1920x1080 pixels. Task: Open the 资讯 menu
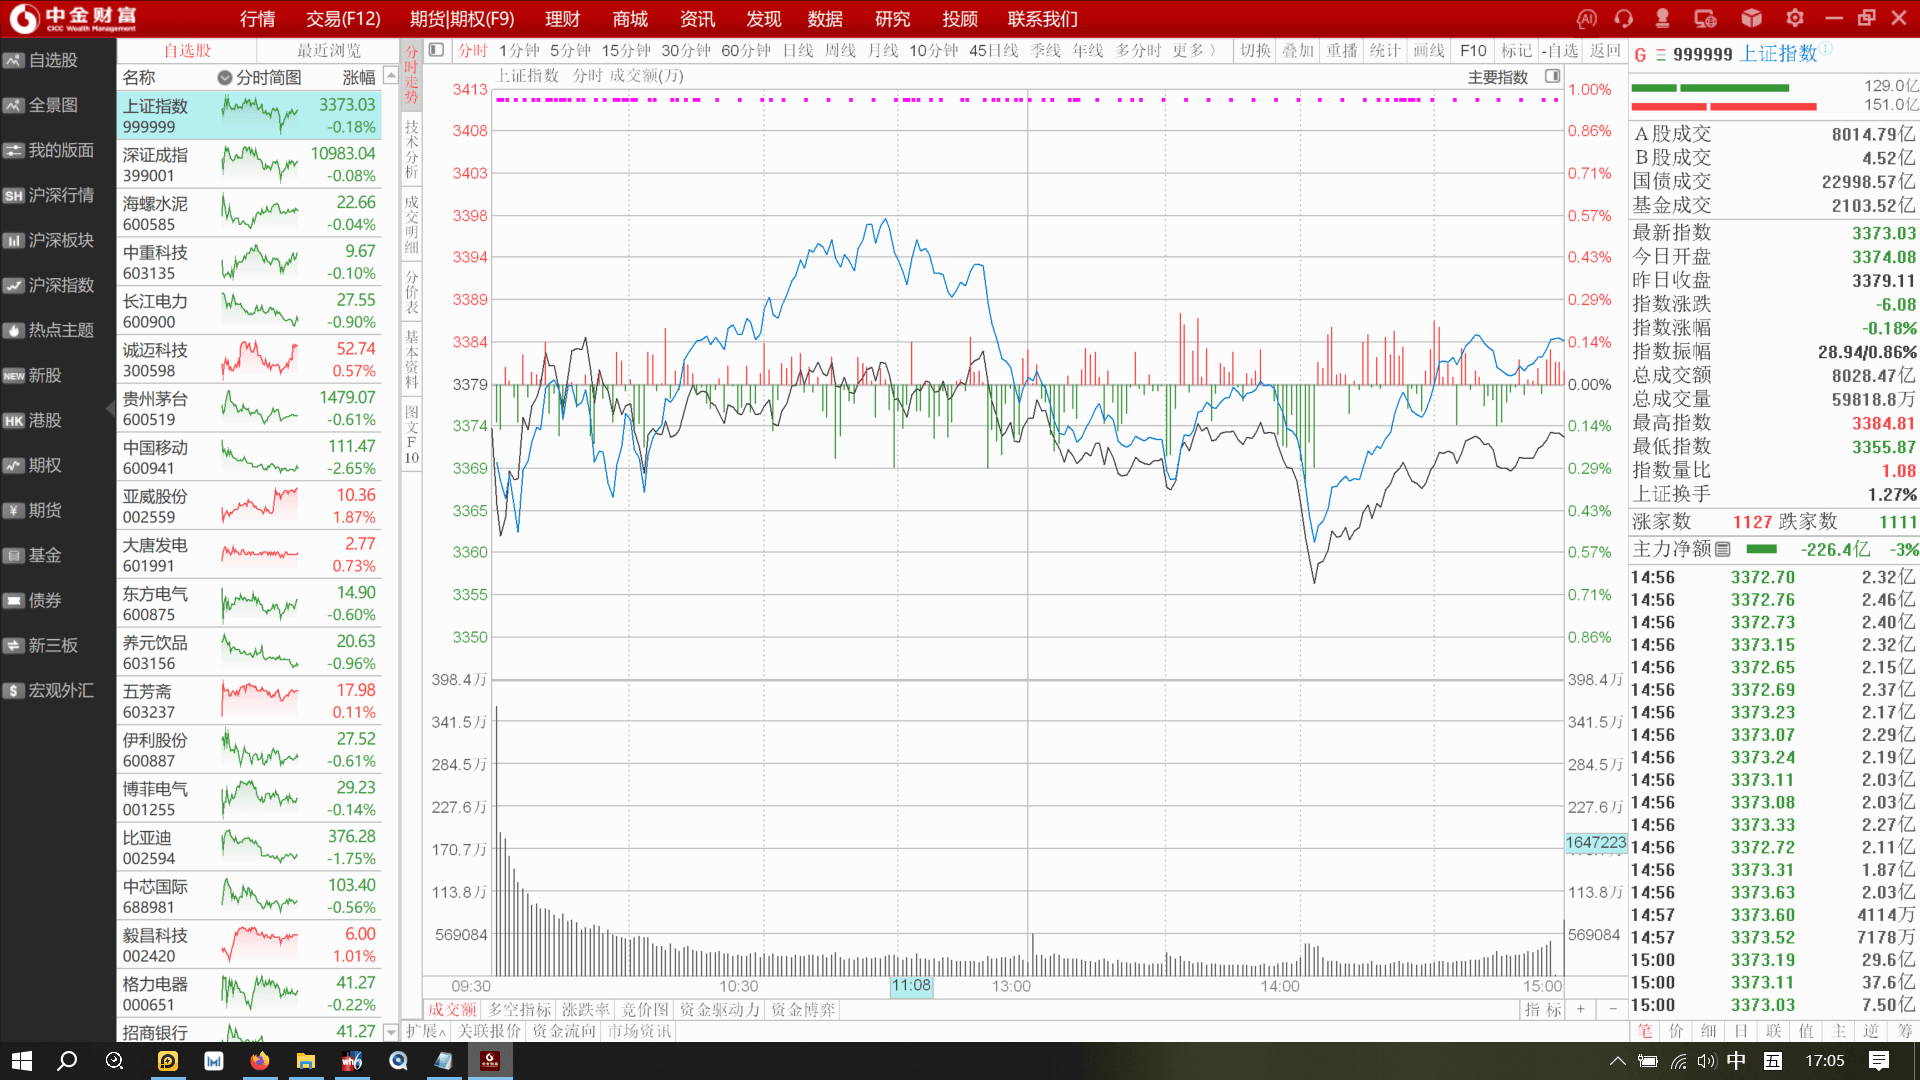pos(697,19)
